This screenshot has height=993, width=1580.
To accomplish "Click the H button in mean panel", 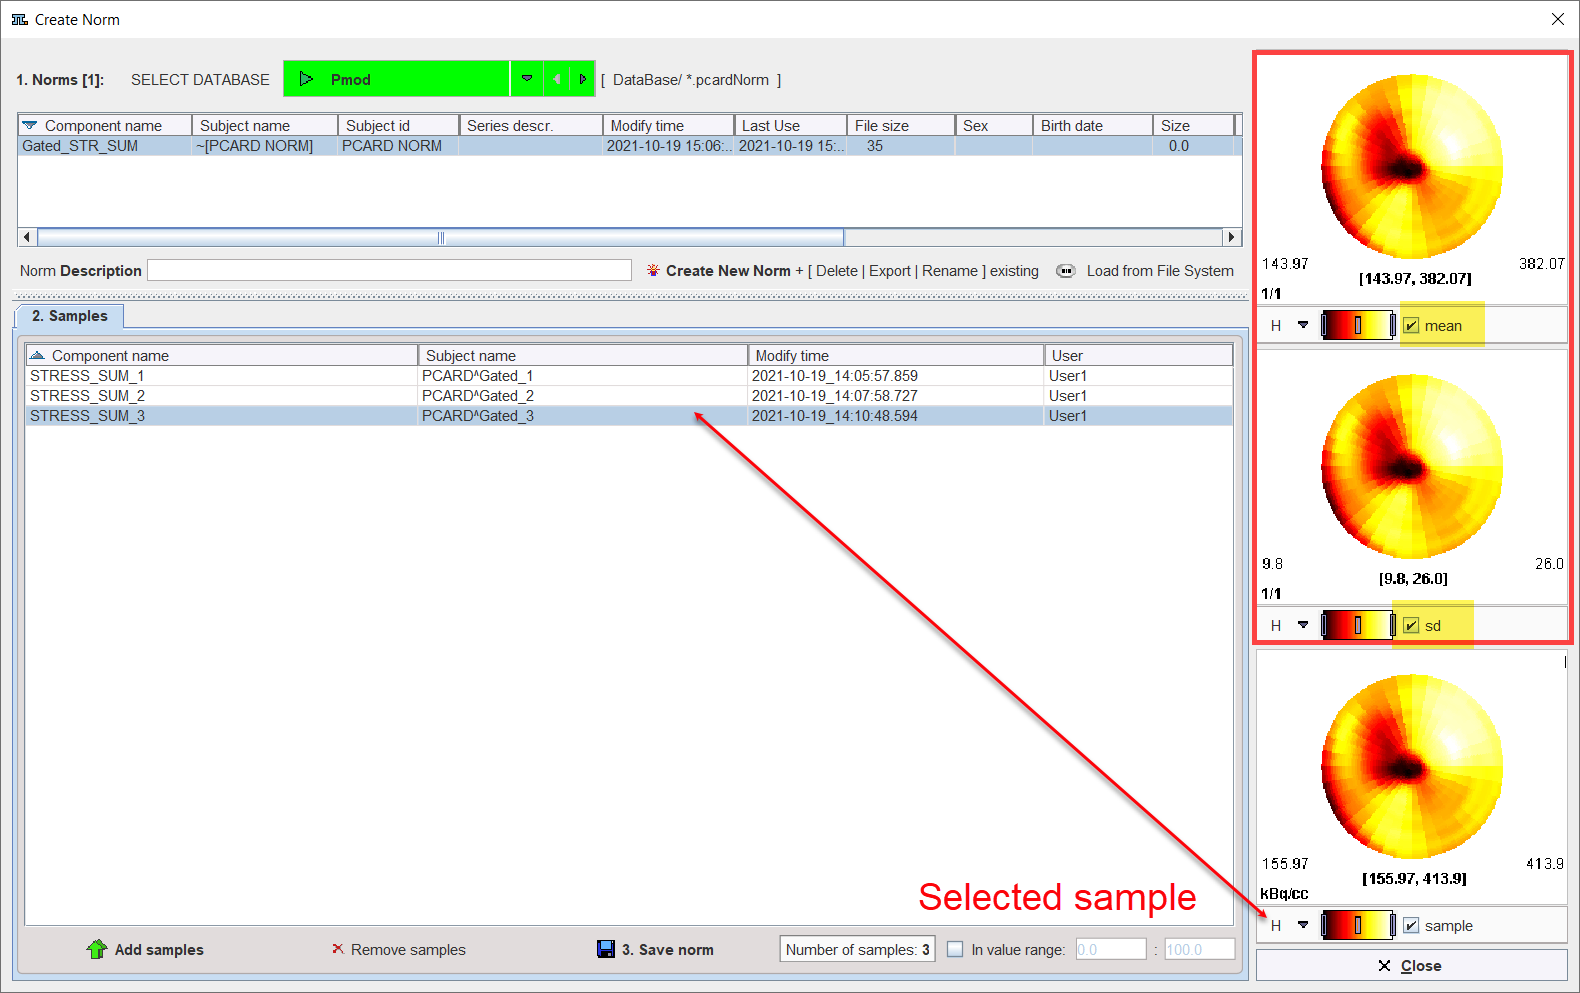I will click(x=1276, y=325).
